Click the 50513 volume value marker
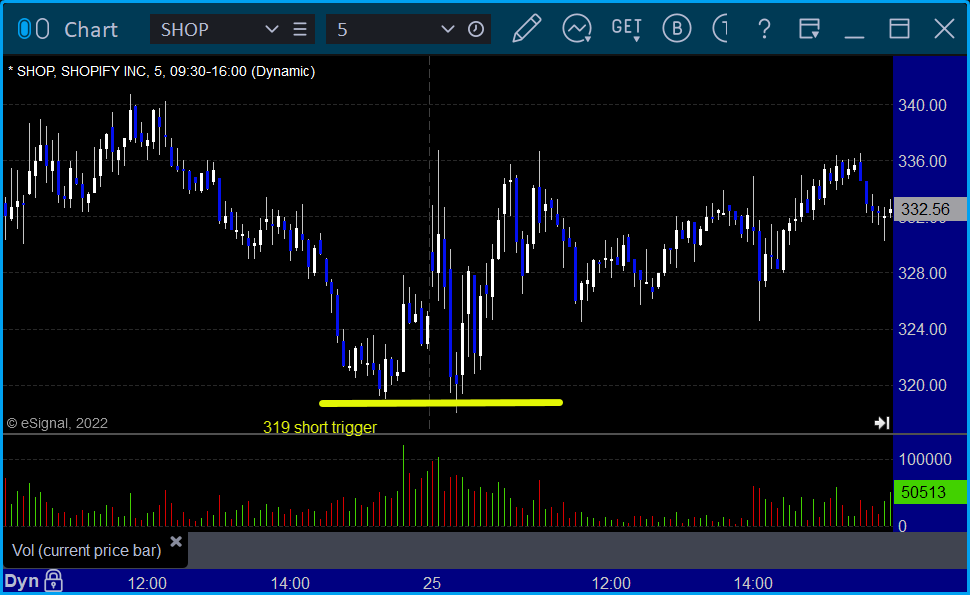 point(930,492)
